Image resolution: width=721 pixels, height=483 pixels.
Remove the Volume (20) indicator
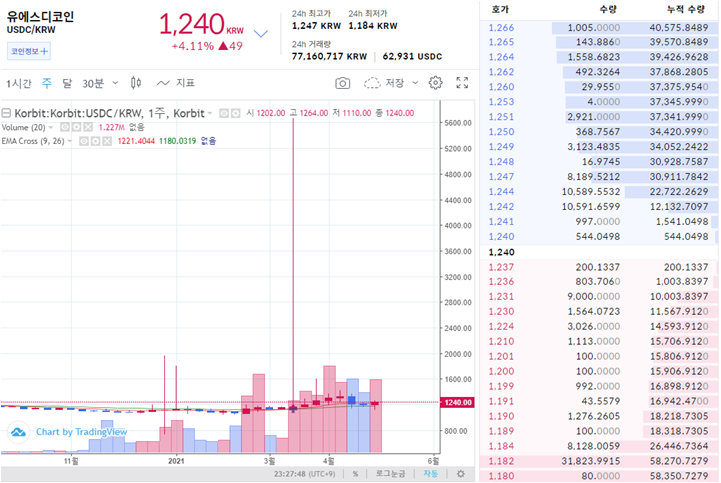pyautogui.click(x=88, y=127)
